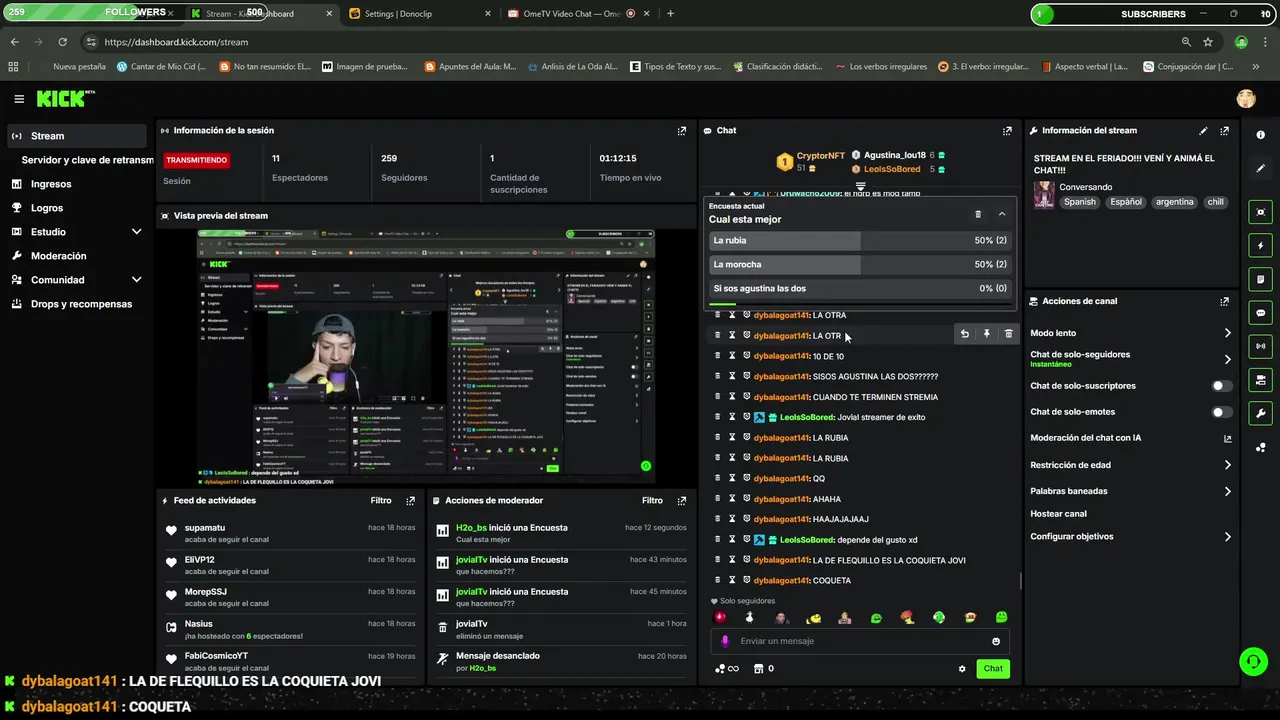Open the emoji picker in message box
This screenshot has height=720, width=1280.
(x=996, y=642)
